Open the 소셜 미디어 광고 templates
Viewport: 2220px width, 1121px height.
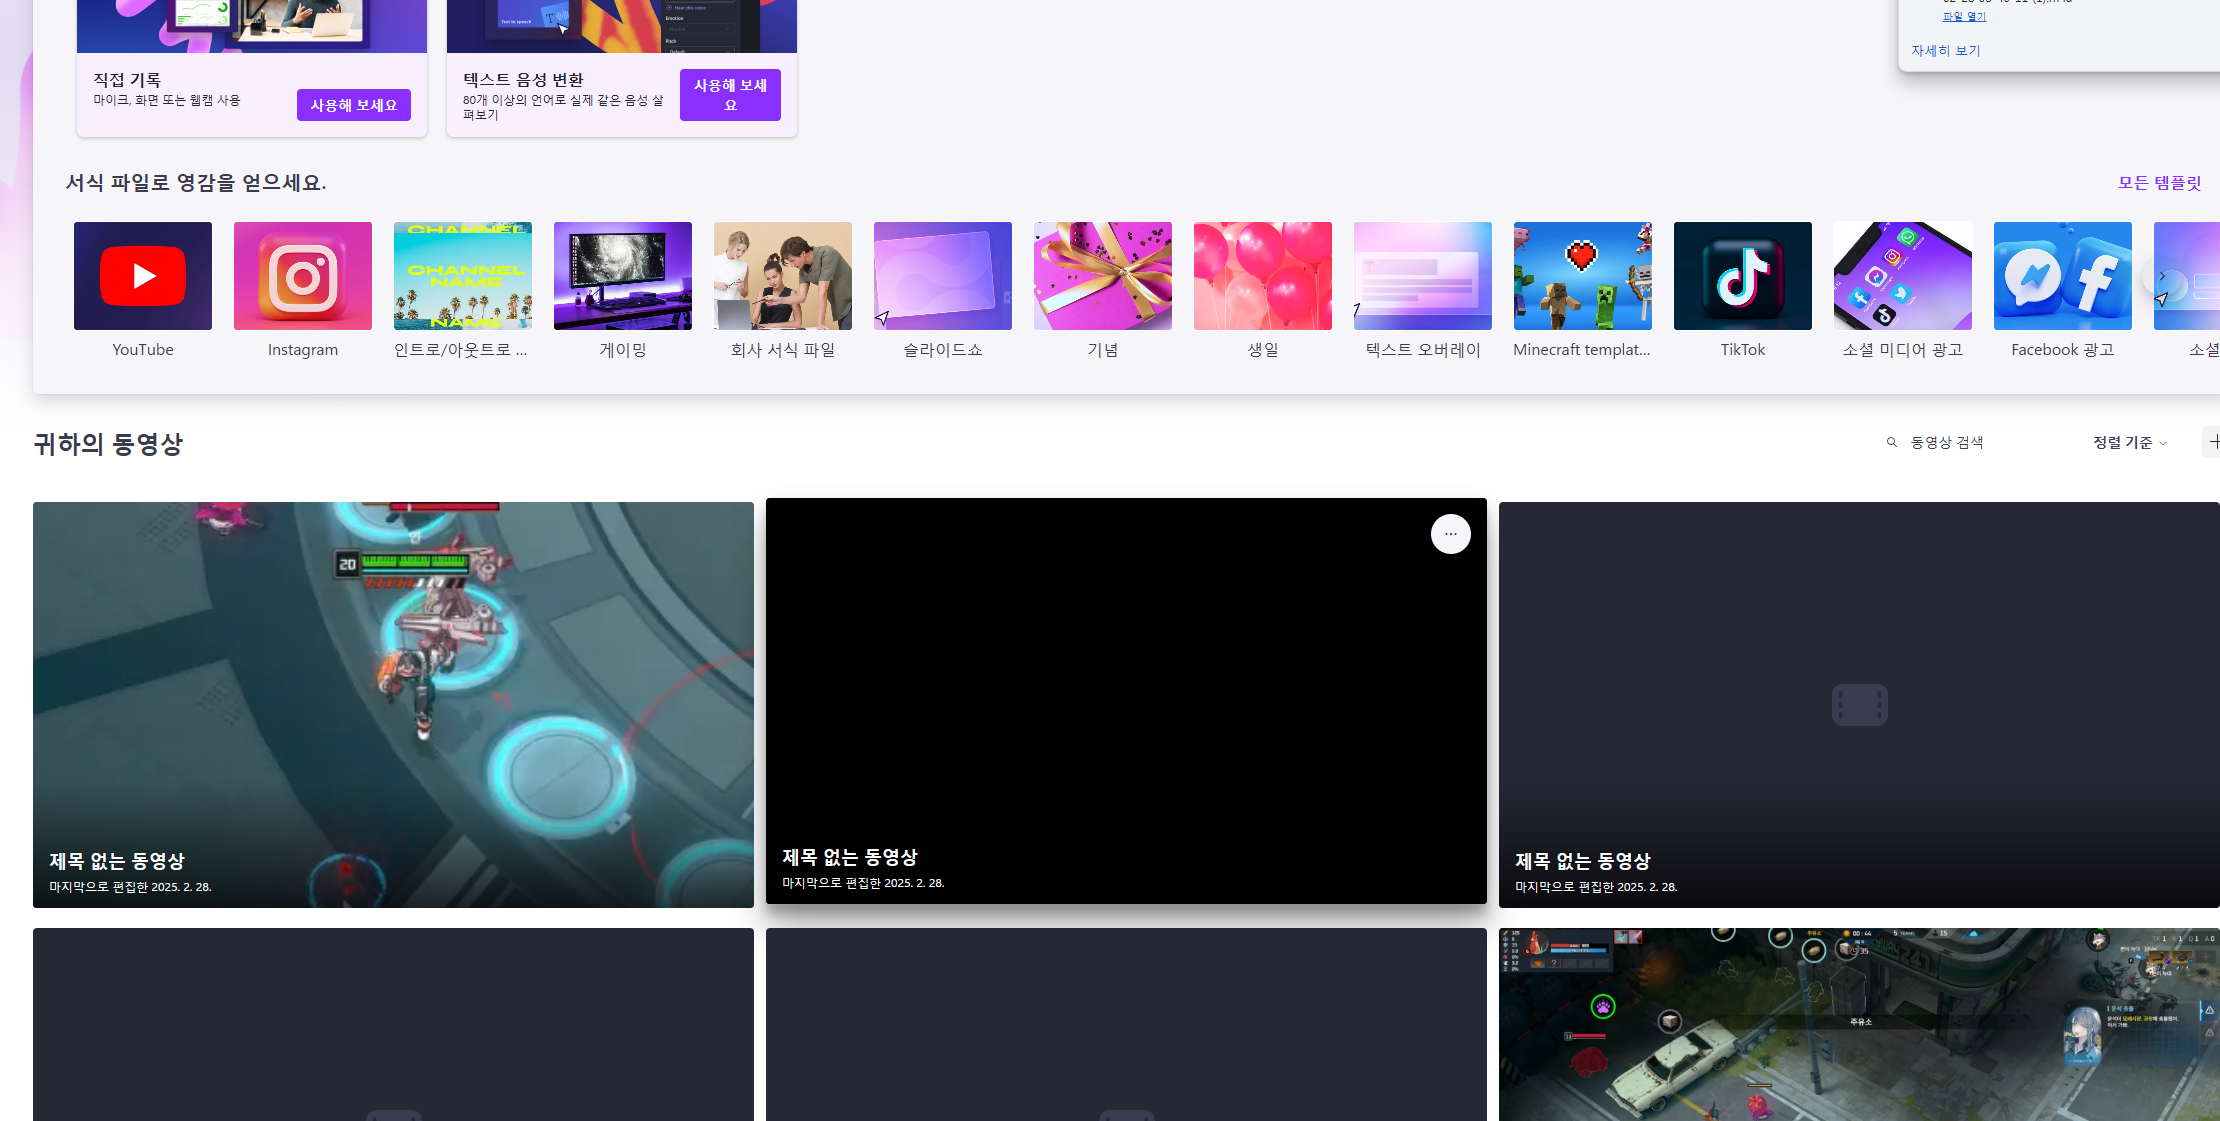point(1902,277)
